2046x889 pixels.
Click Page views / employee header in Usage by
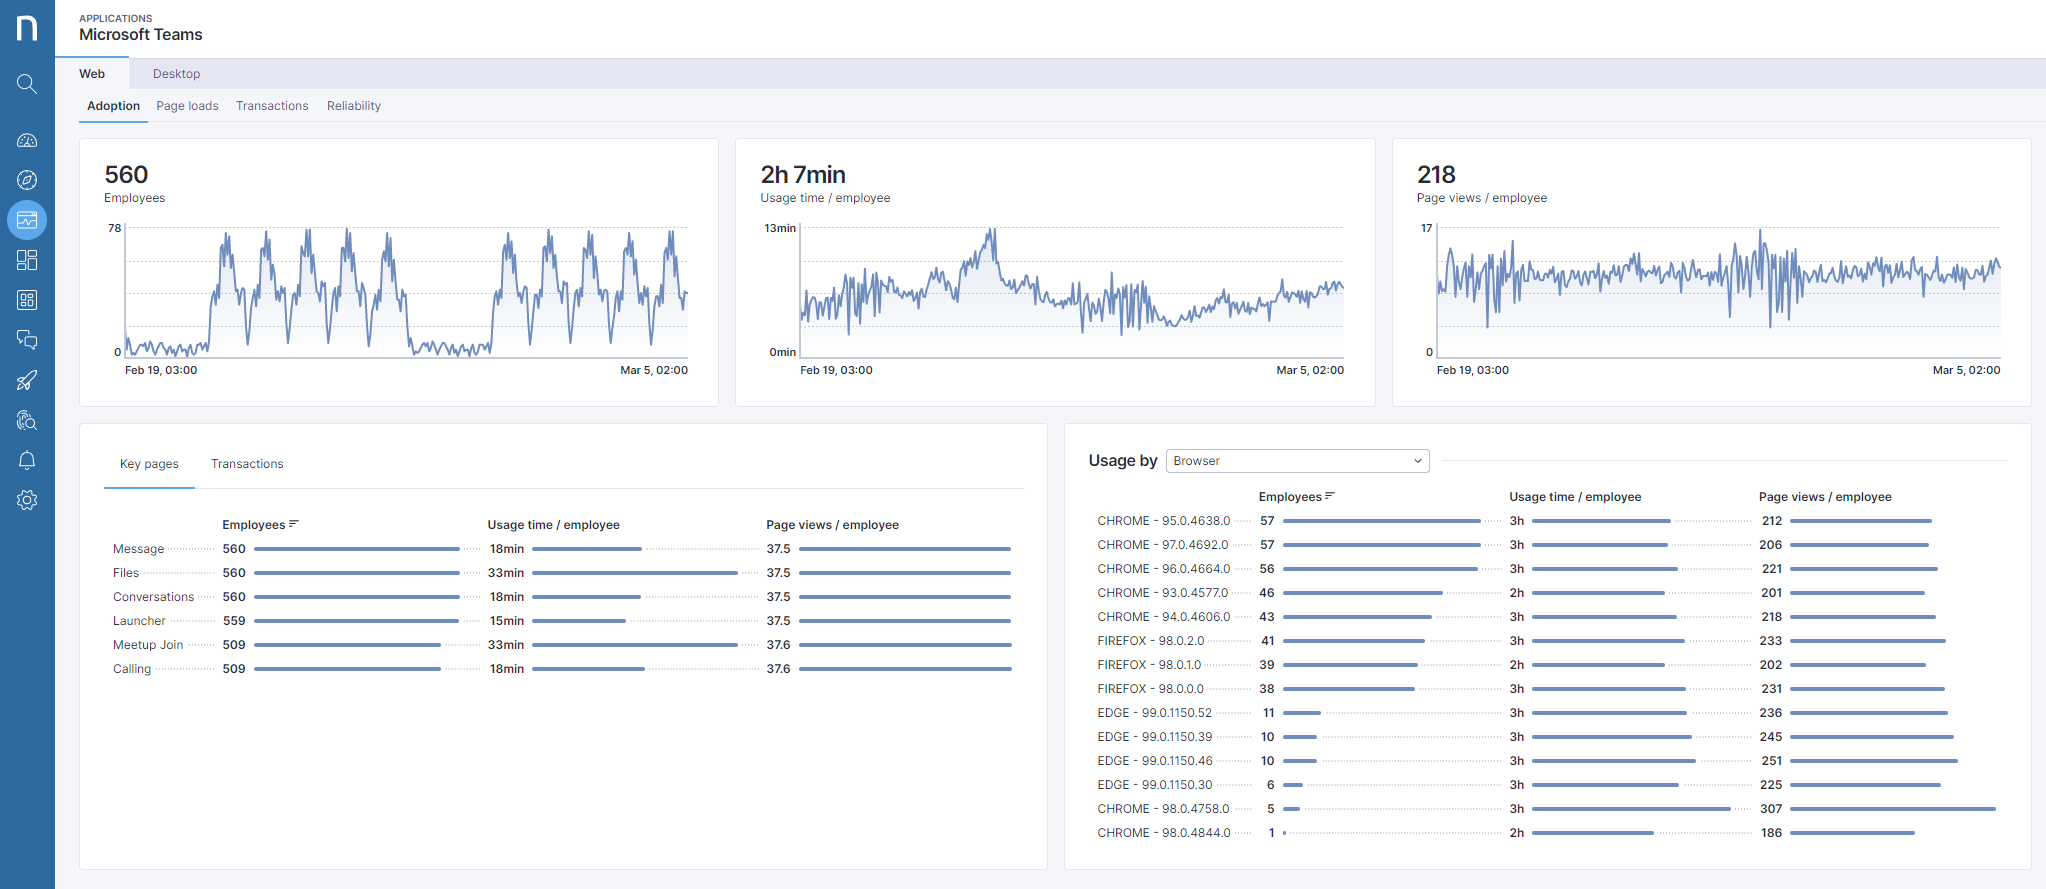1825,497
